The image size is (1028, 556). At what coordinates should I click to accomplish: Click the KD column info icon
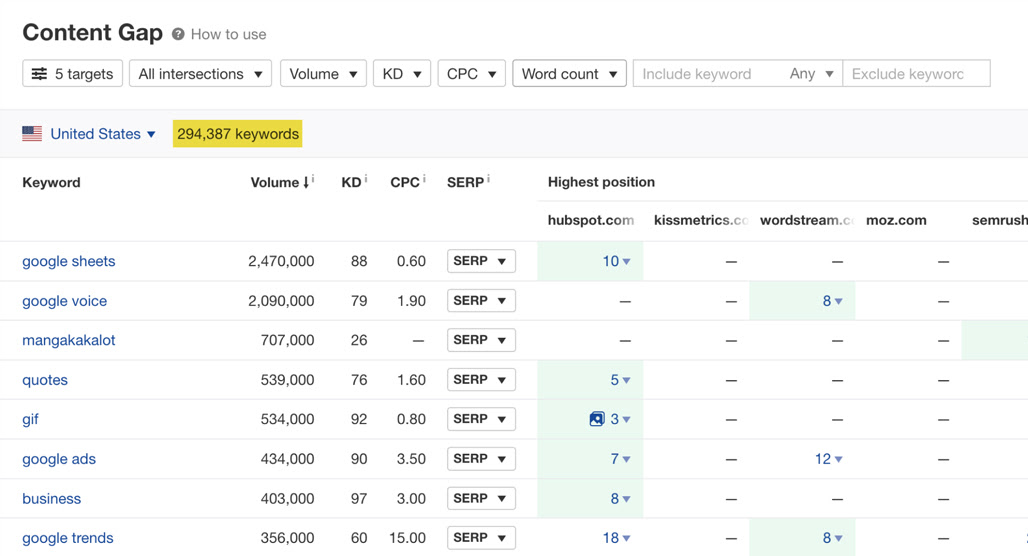tap(365, 178)
